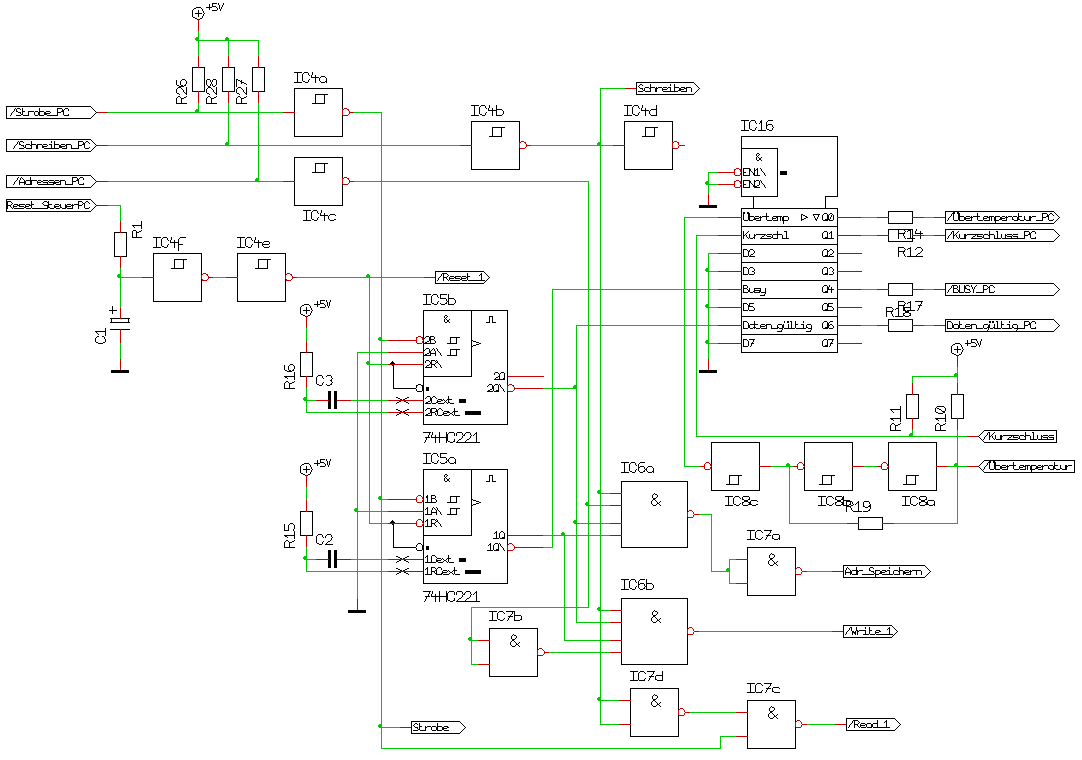The width and height of the screenshot is (1082, 760).
Task: Select the IC4a Schmitt trigger inverter
Action: (318, 112)
